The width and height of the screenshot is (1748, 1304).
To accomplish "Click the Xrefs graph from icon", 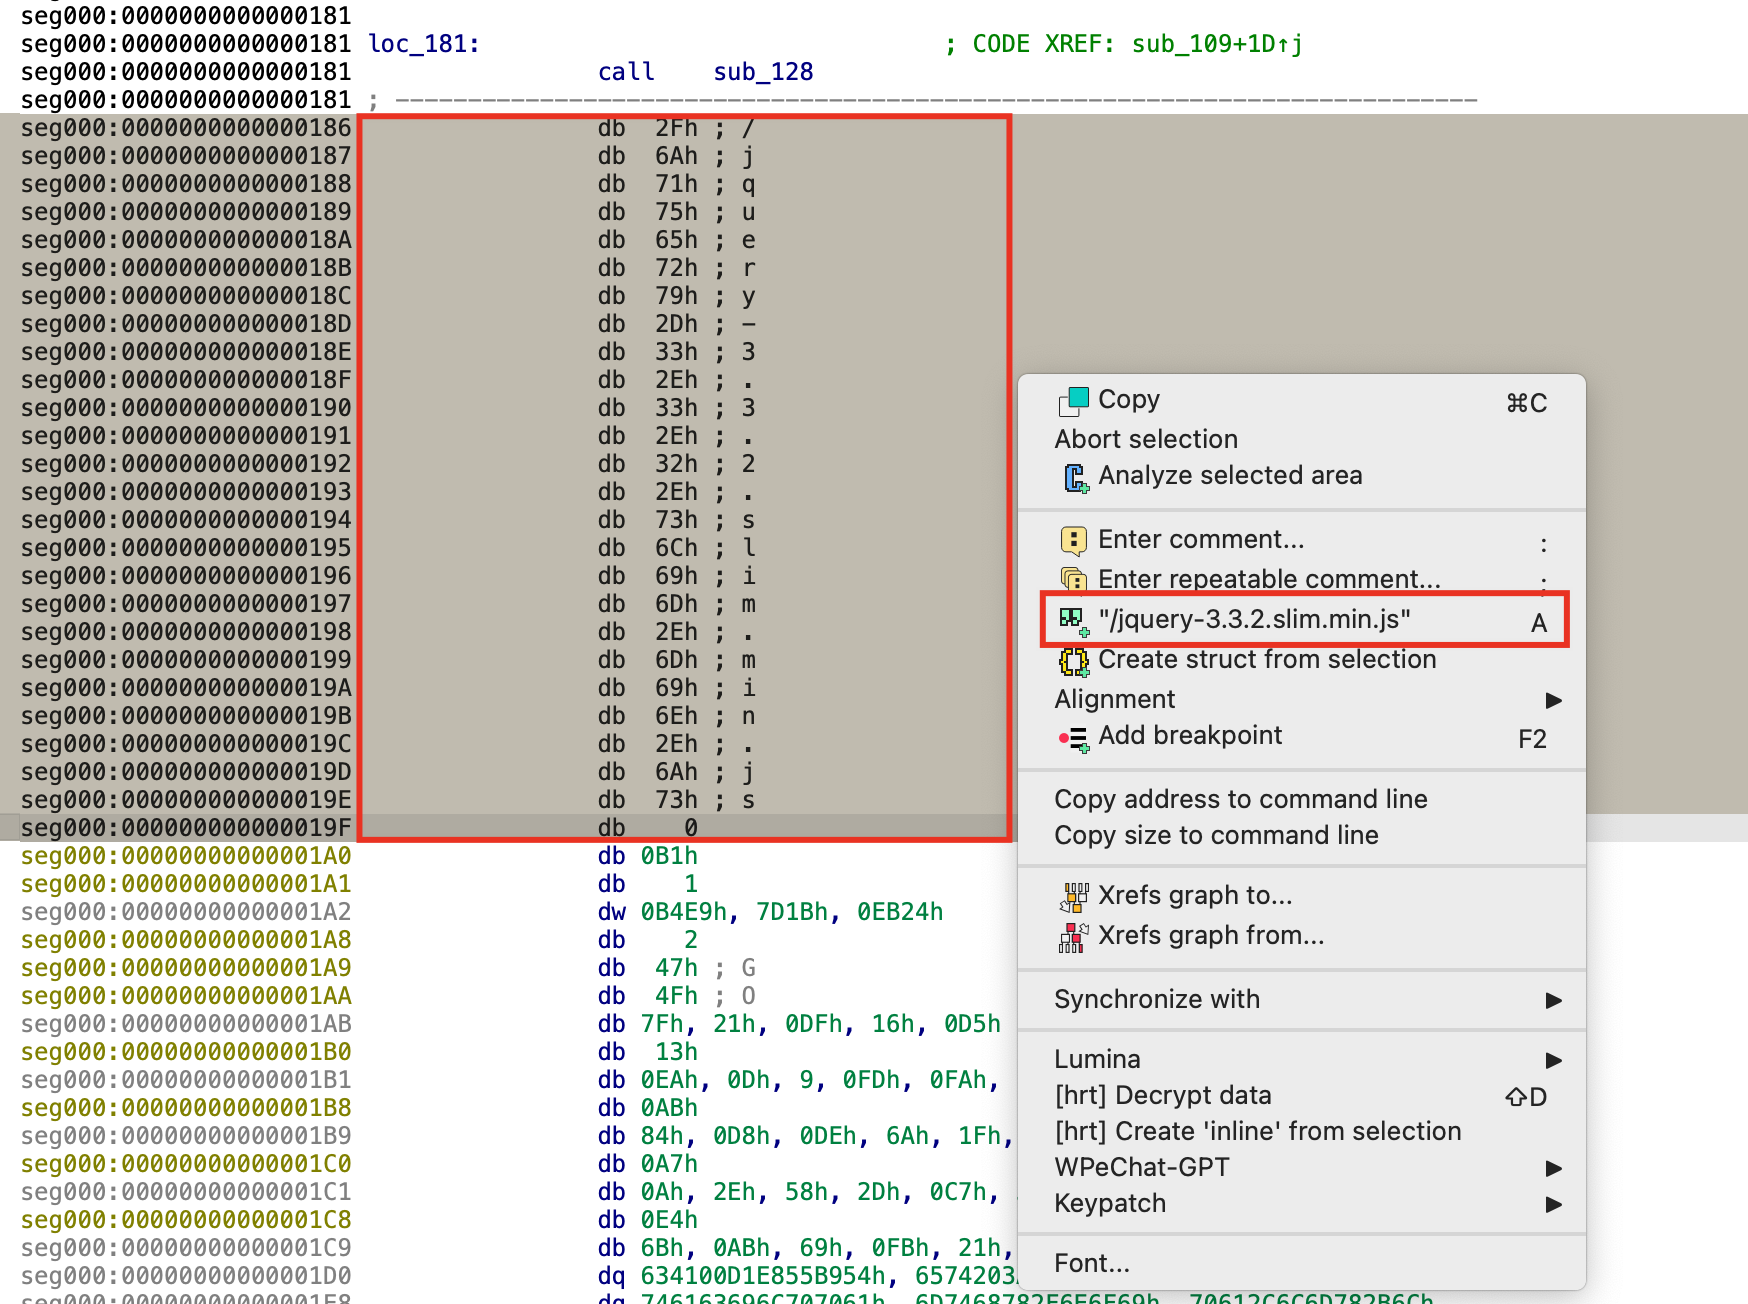I will pyautogui.click(x=1075, y=937).
